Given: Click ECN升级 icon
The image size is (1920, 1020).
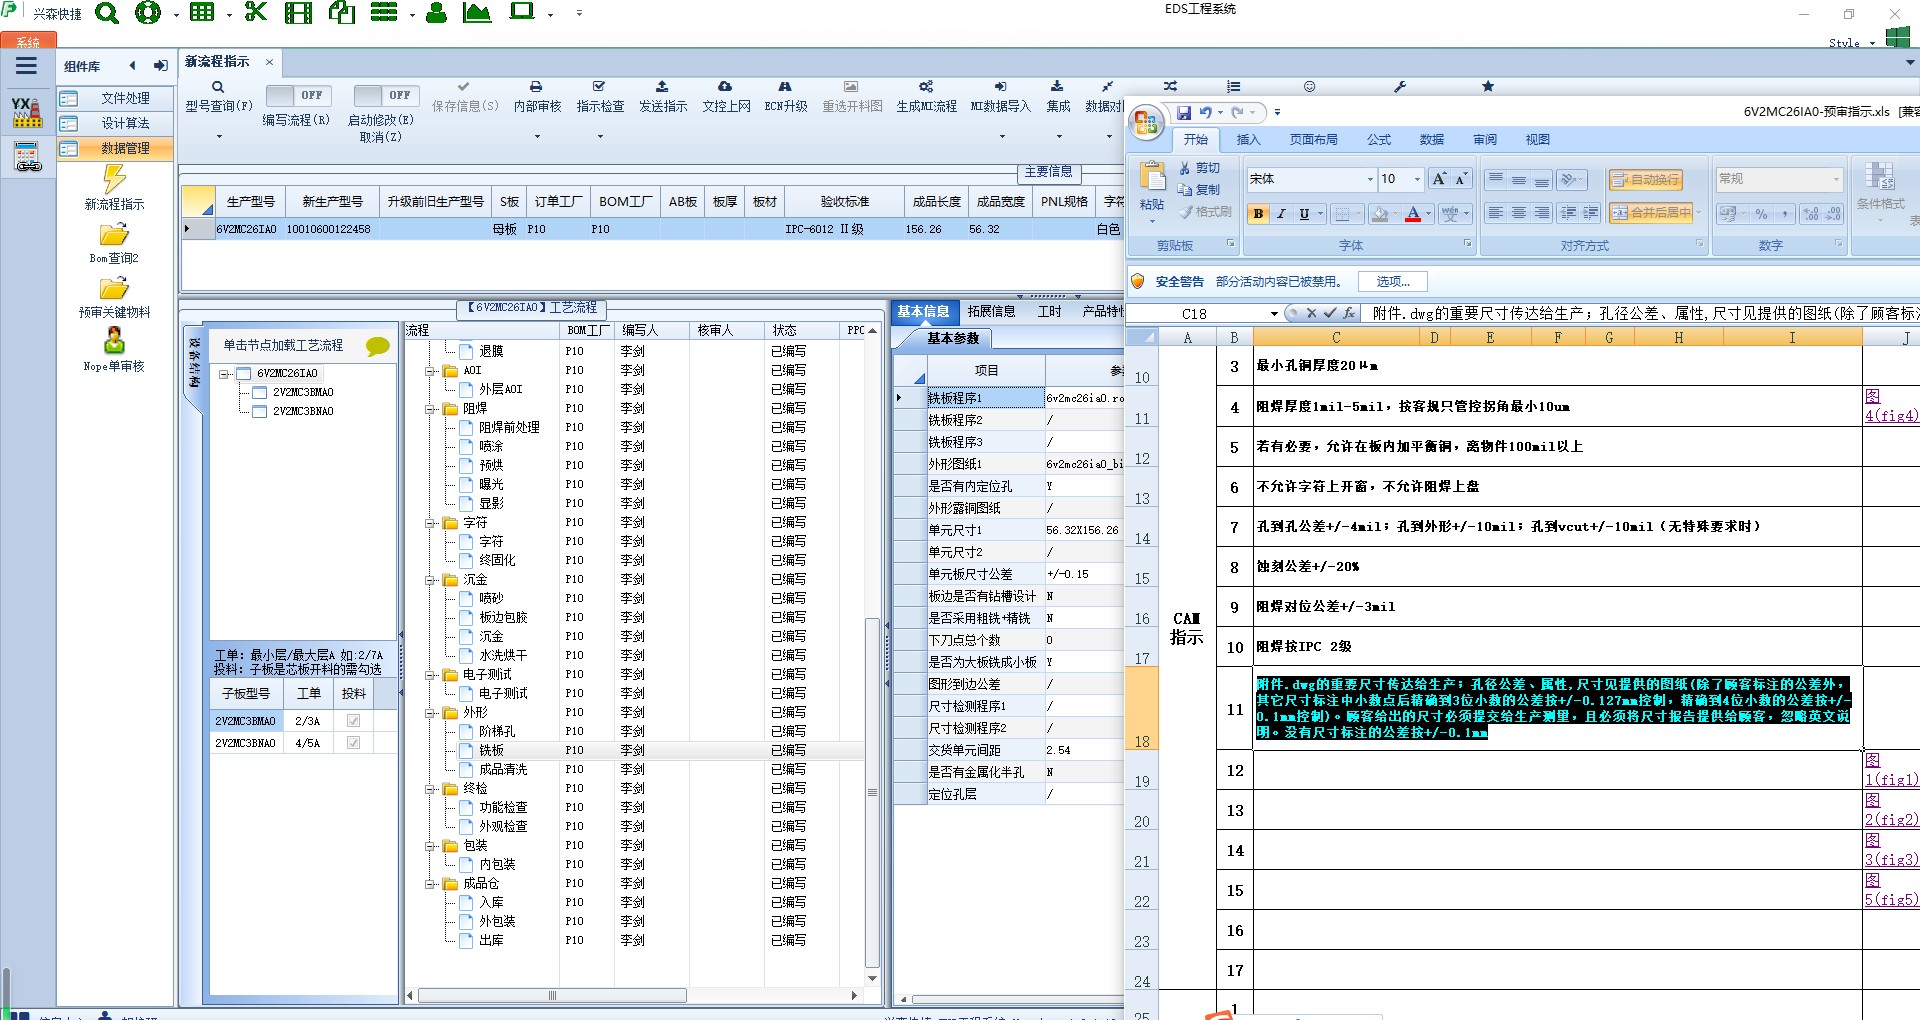Looking at the screenshot, I should pos(785,87).
